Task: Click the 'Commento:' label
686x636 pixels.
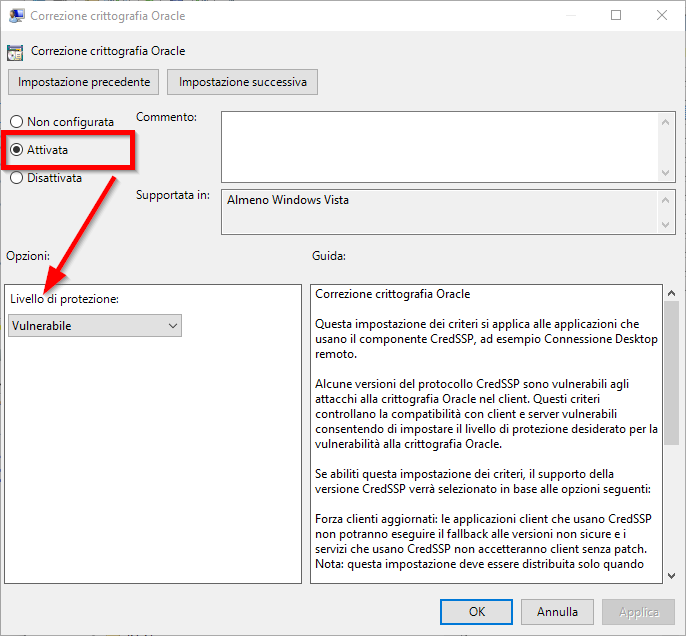Action: tap(166, 117)
